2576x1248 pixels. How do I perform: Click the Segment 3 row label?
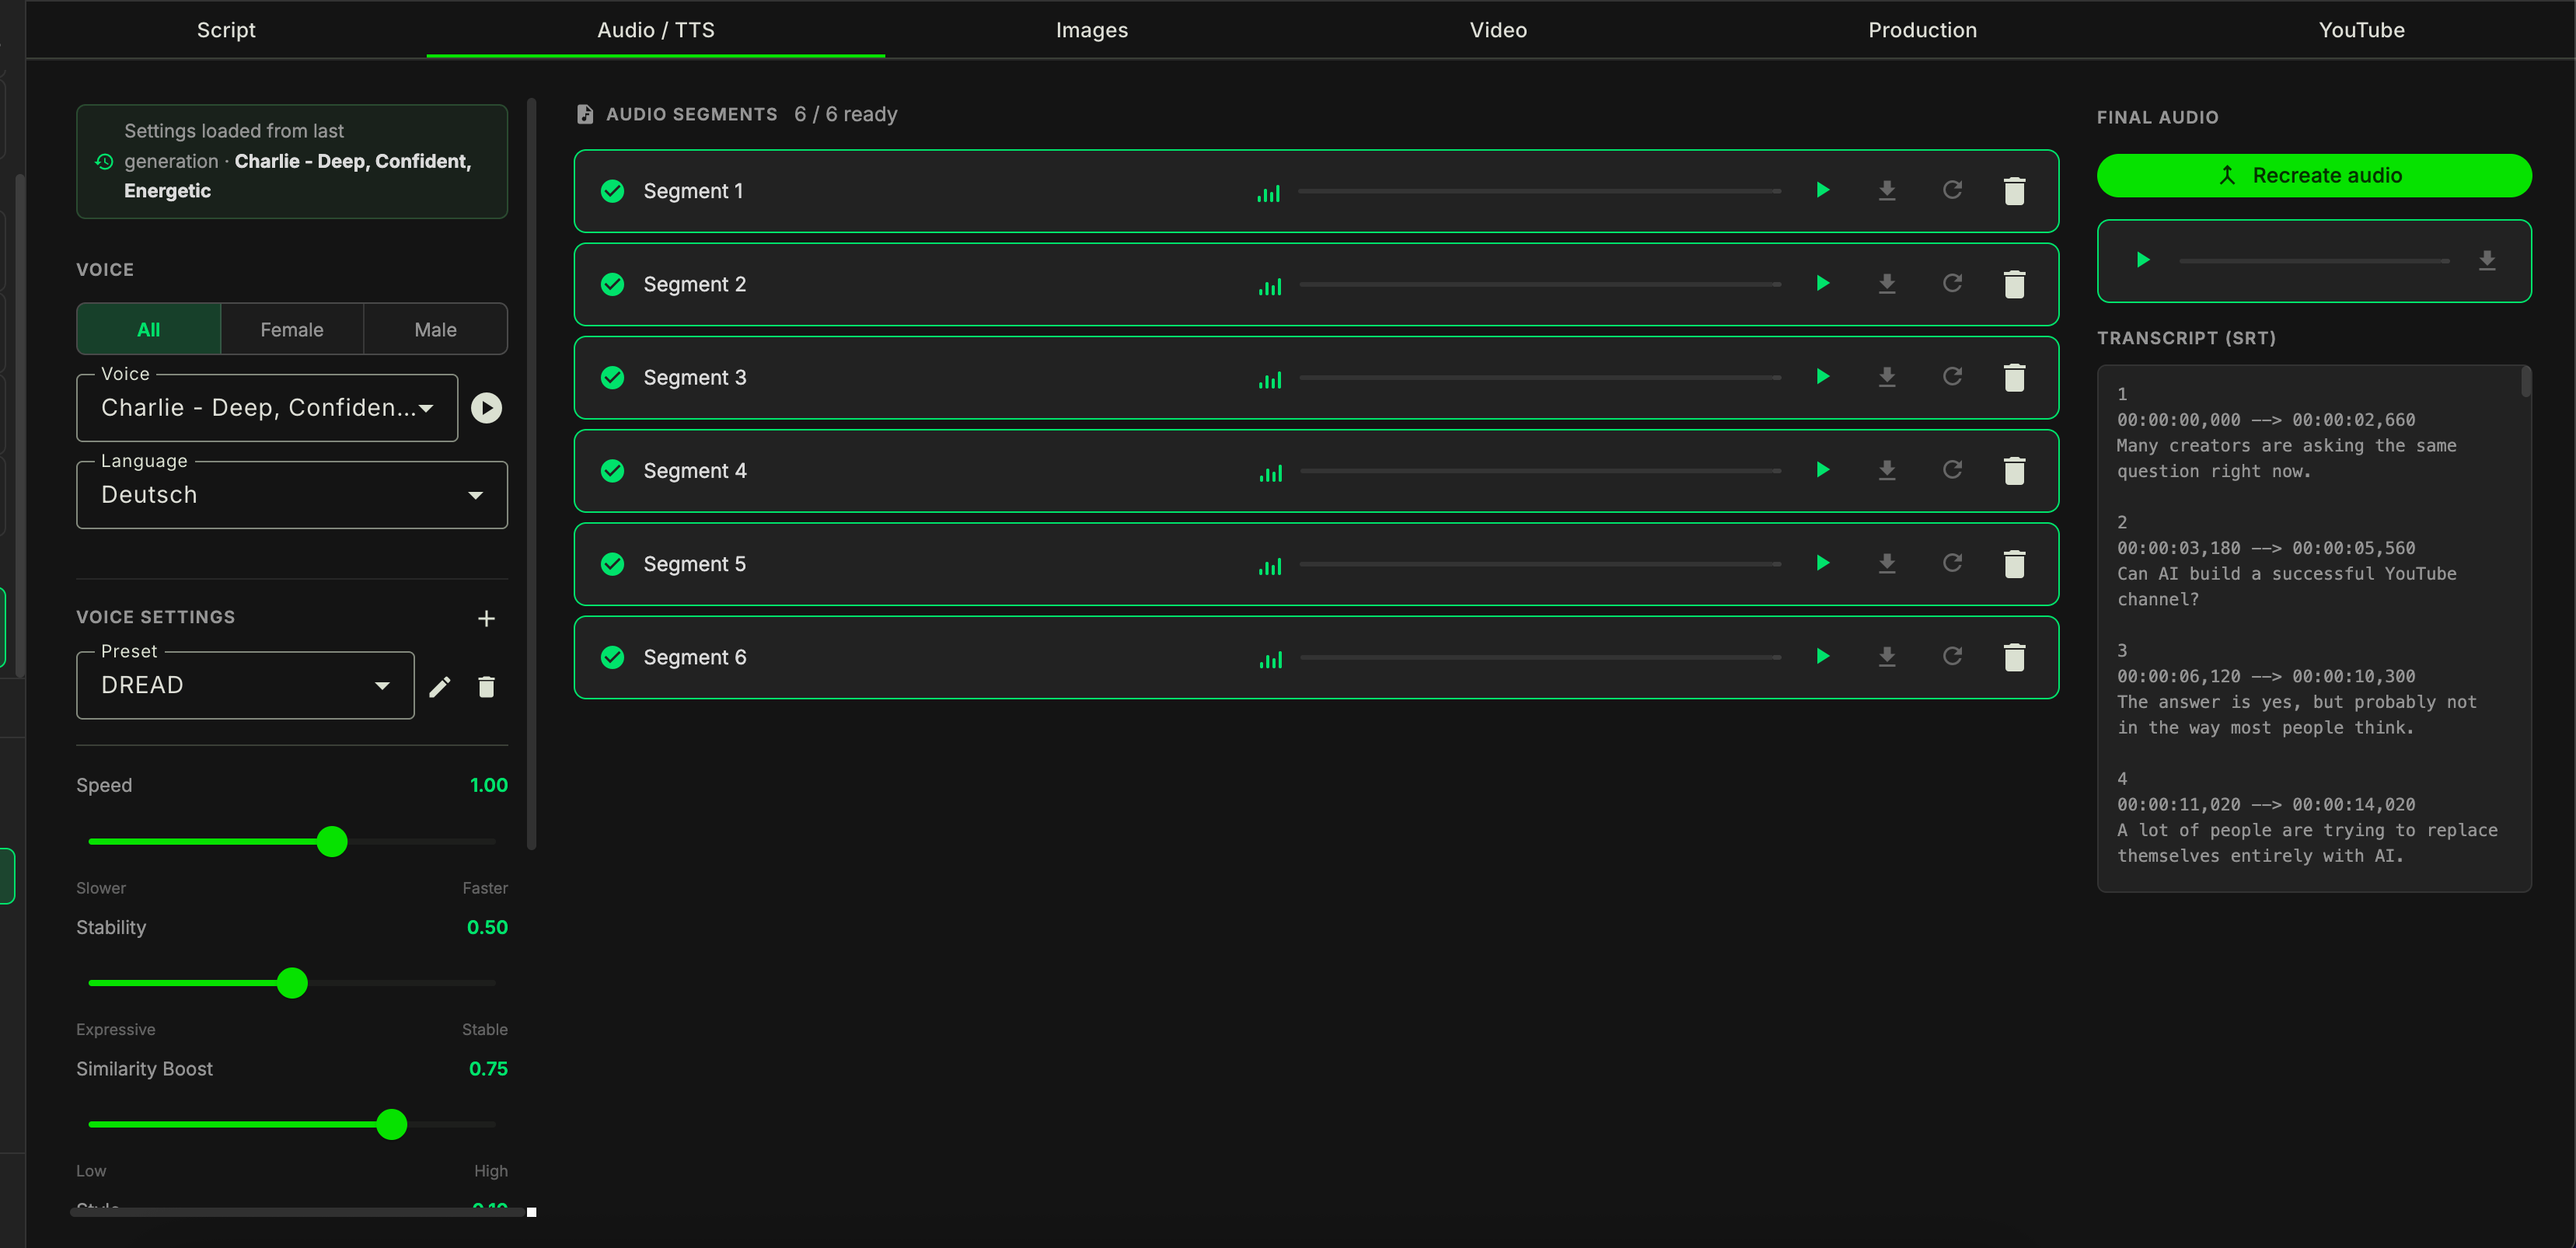695,377
